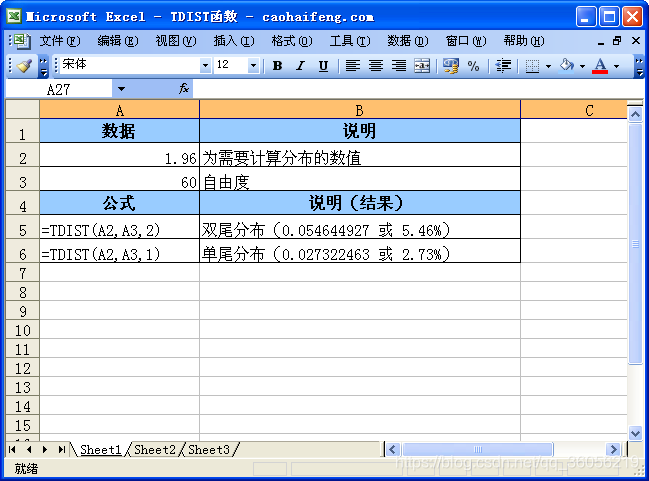This screenshot has height=481, width=649.
Task: Click the Borders icon
Action: click(x=532, y=66)
